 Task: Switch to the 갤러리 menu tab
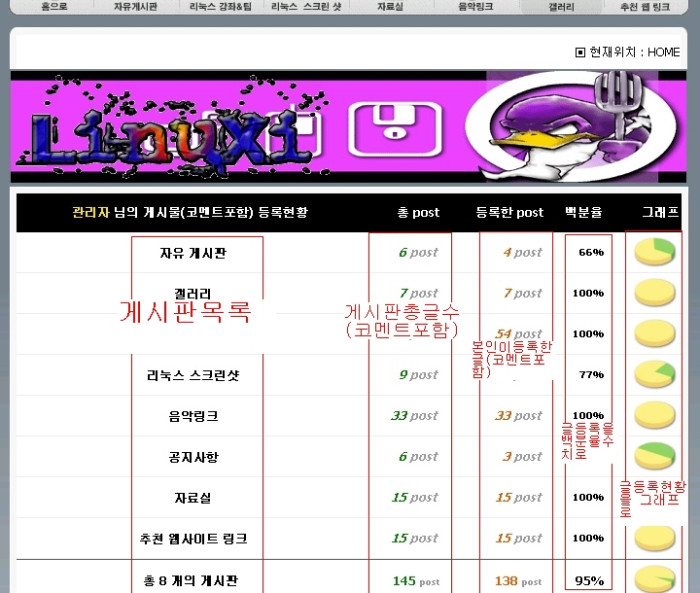(562, 6)
